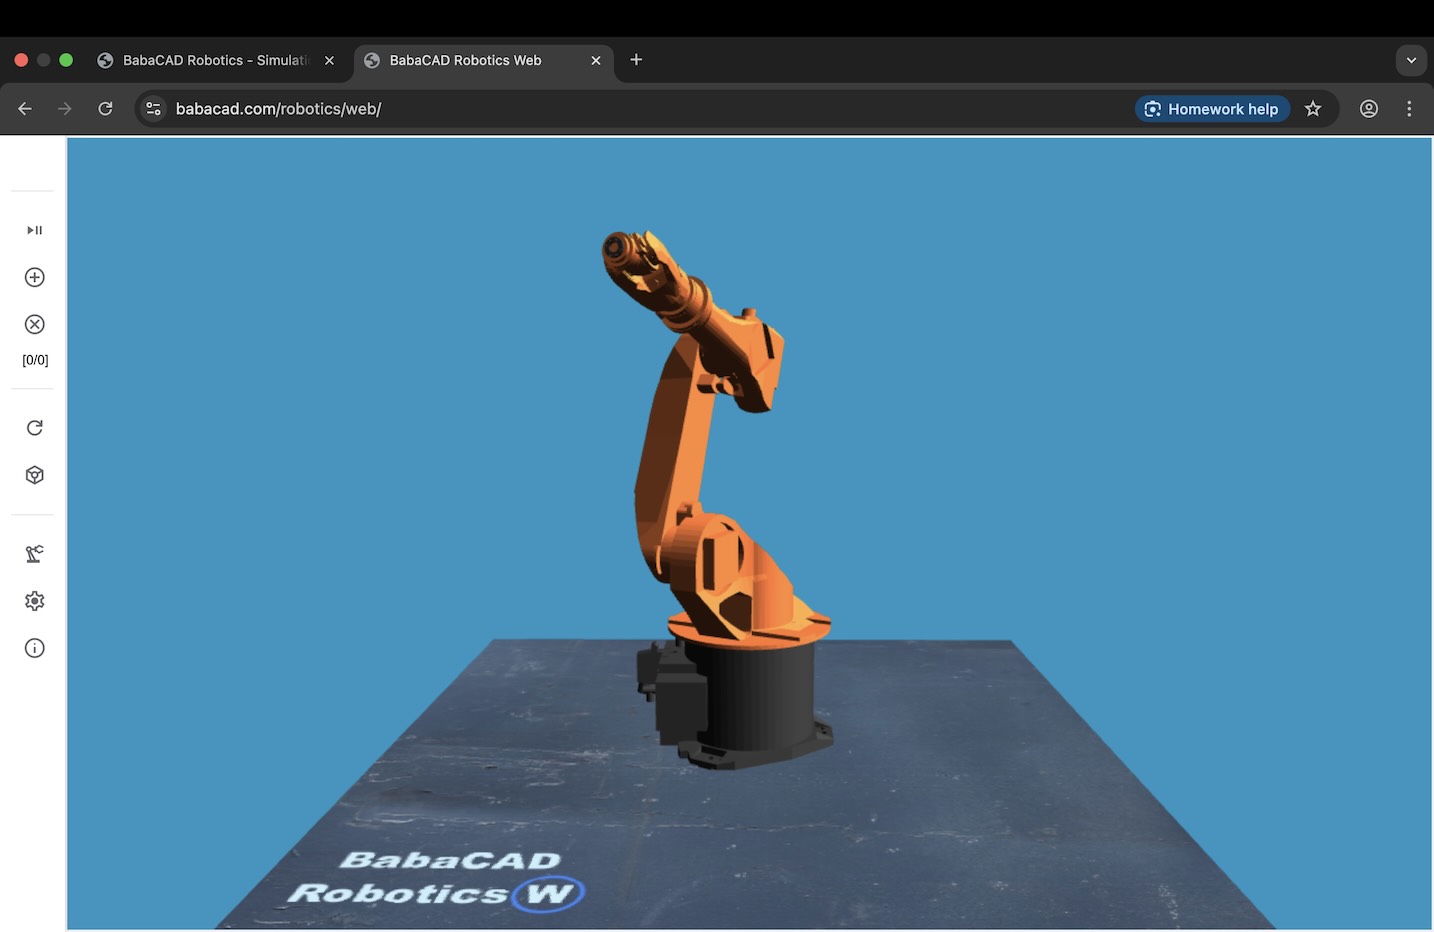Open the browser profile account icon
This screenshot has width=1434, height=932.
[x=1368, y=108]
